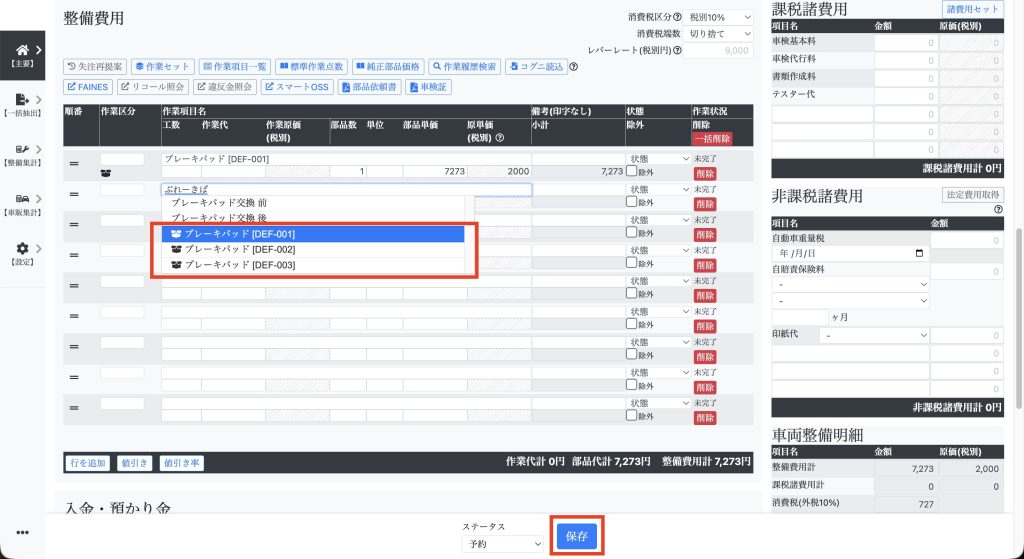Open the 印紙代 dropdown

point(874,335)
